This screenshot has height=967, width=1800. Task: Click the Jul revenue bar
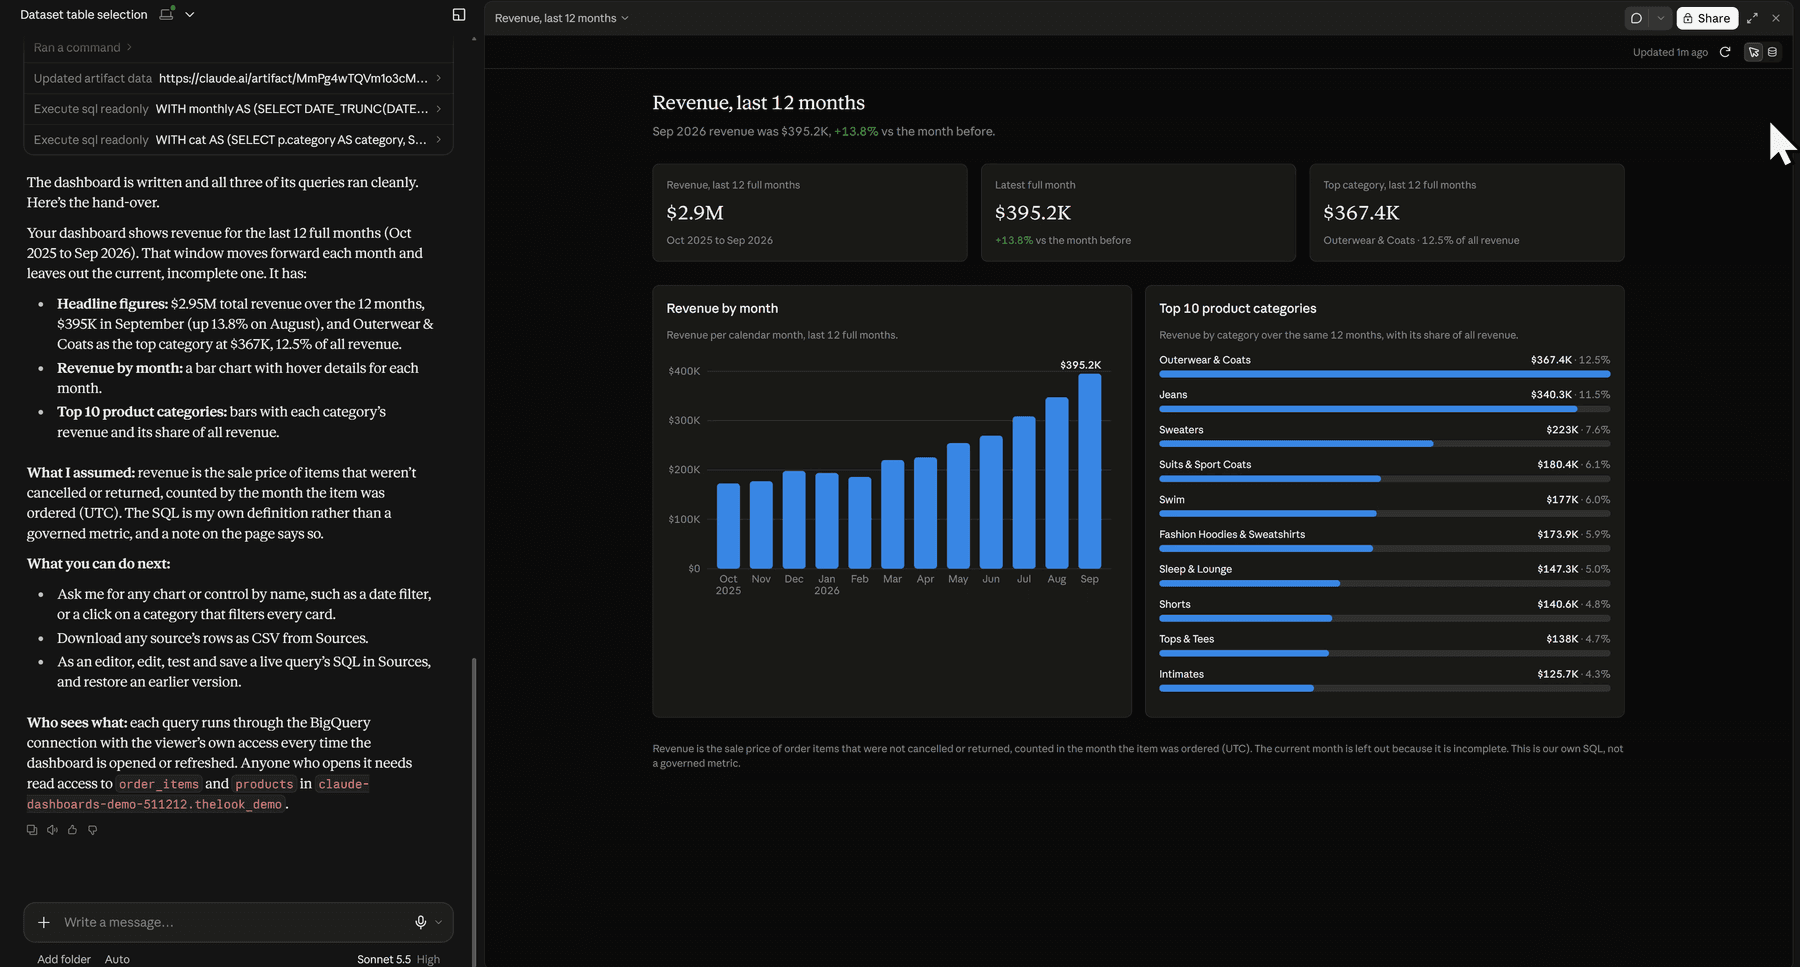1024,493
